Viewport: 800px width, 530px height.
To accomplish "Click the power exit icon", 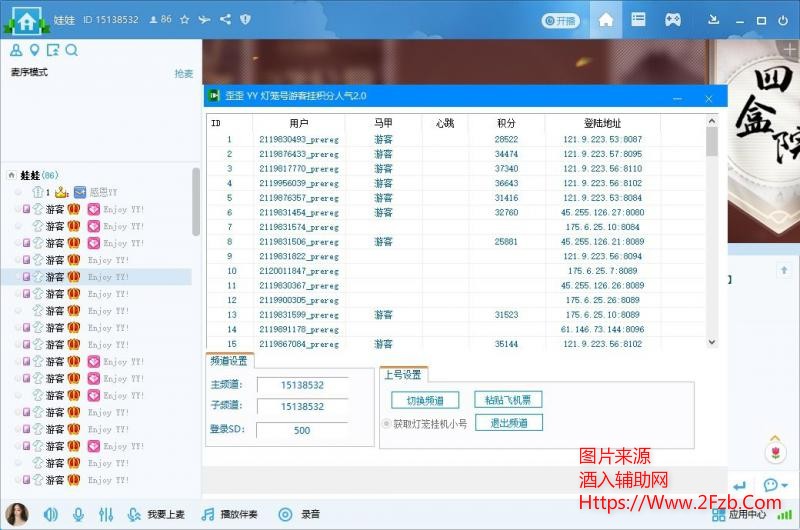I will click(x=783, y=20).
